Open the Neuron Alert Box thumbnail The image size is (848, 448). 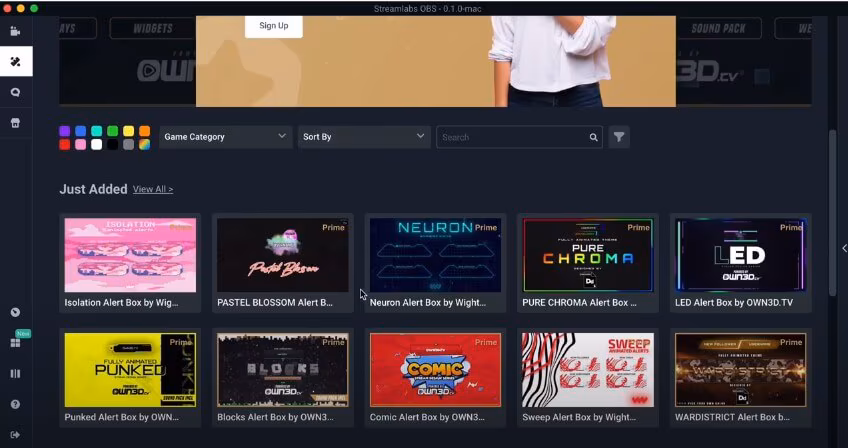(435, 255)
